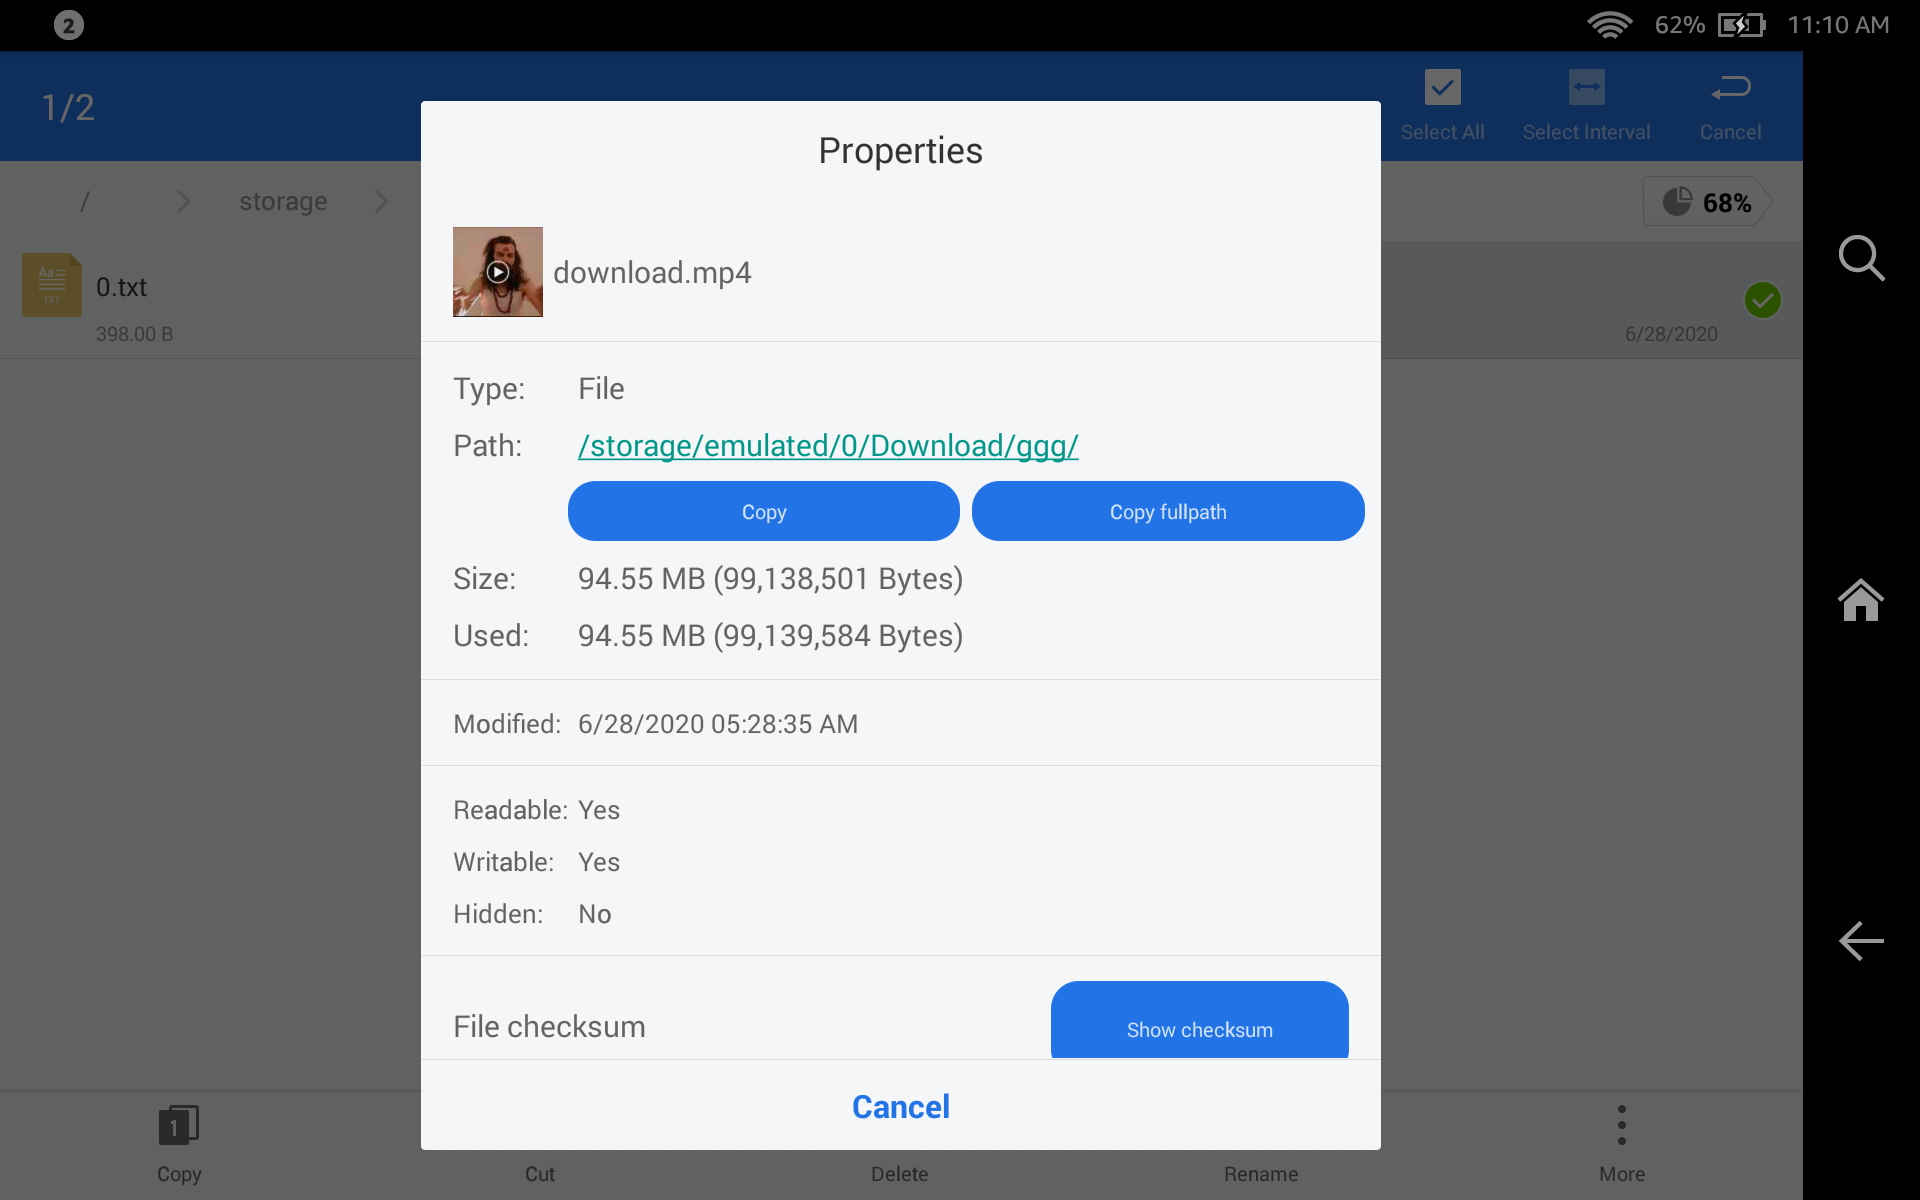Screen dimensions: 1920x1200
Task: Click the download.mp4 video thumbnail
Action: [x=498, y=272]
